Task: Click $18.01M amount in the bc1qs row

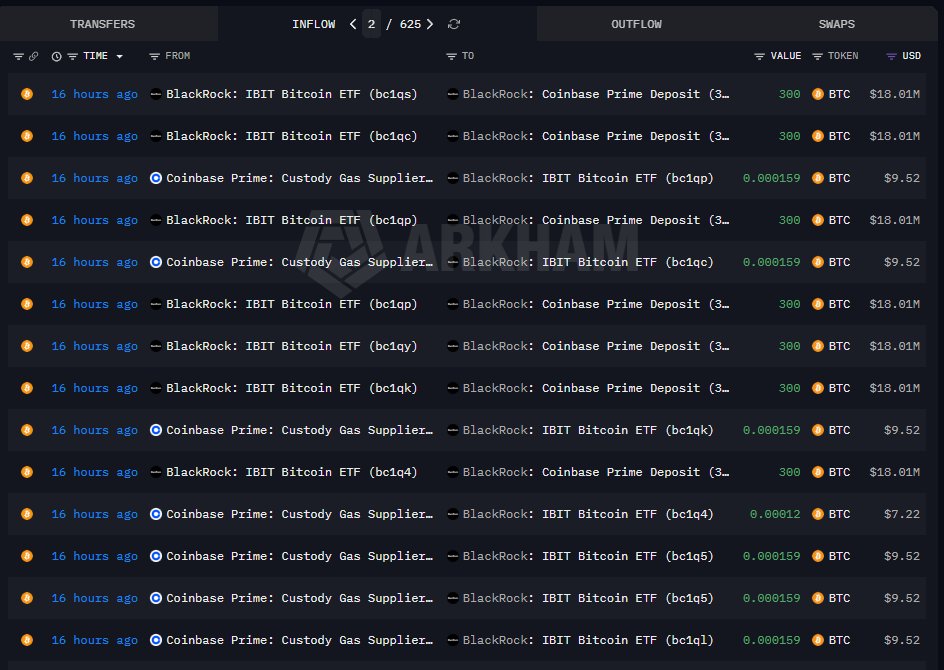Action: pos(895,94)
